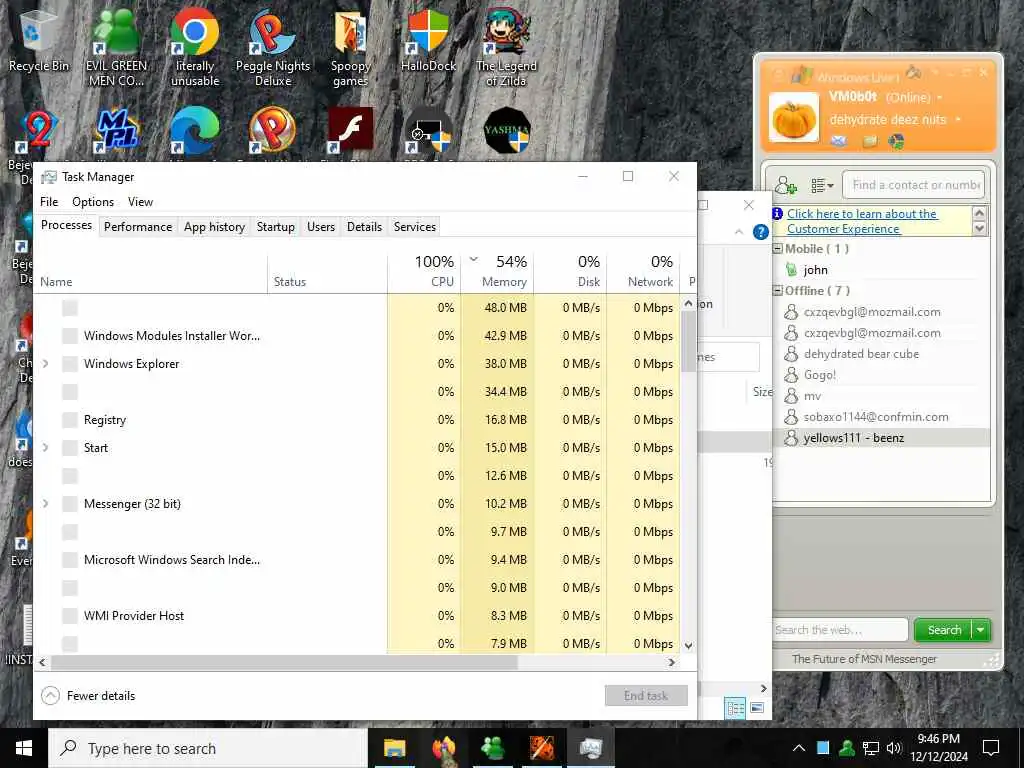Image resolution: width=1024 pixels, height=768 pixels.
Task: Open the File menu in Task Manager
Action: coord(49,202)
